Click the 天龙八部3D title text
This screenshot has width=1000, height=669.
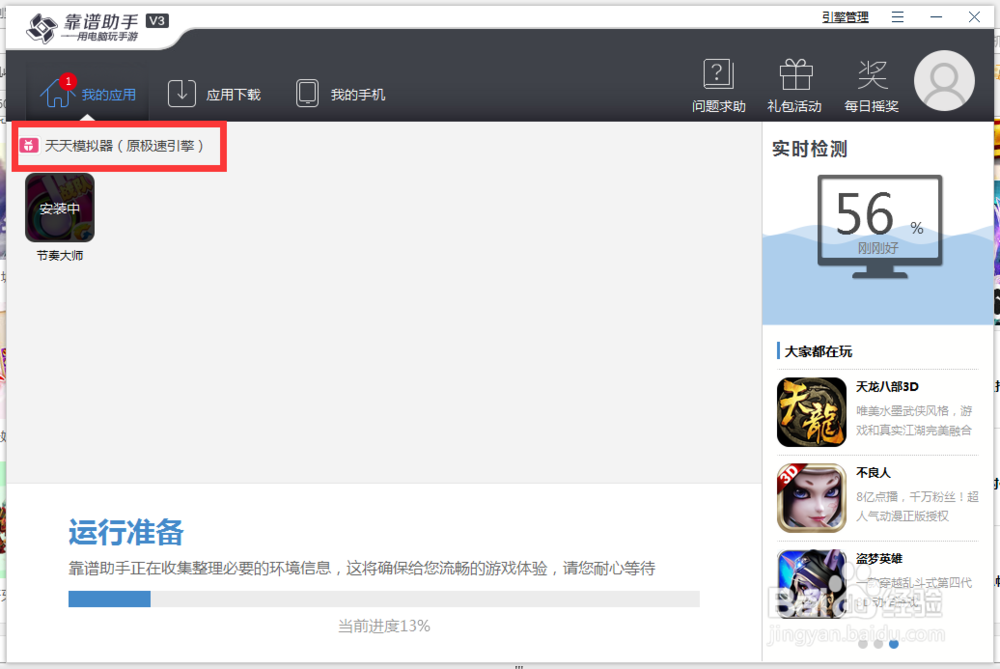pos(887,386)
